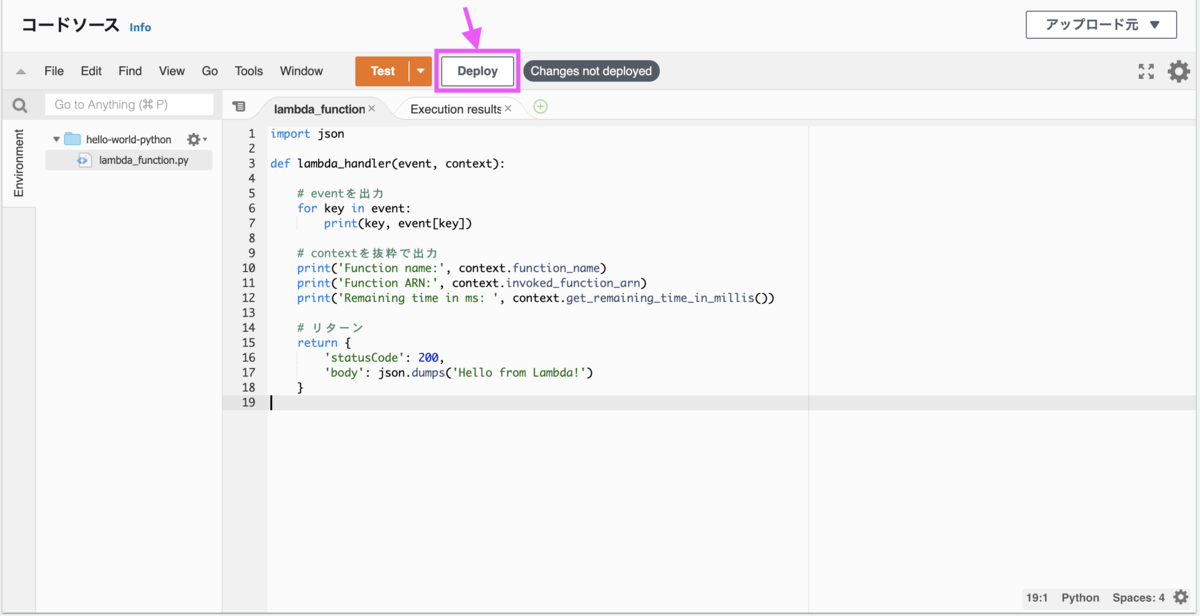Click the Changes not deployed badge

591,71
